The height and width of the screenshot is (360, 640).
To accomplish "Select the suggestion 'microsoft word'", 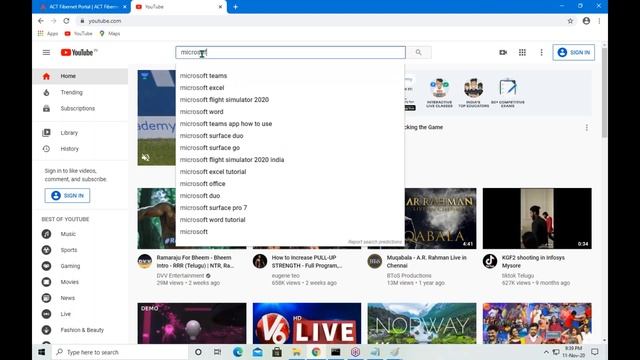I will [x=290, y=111].
